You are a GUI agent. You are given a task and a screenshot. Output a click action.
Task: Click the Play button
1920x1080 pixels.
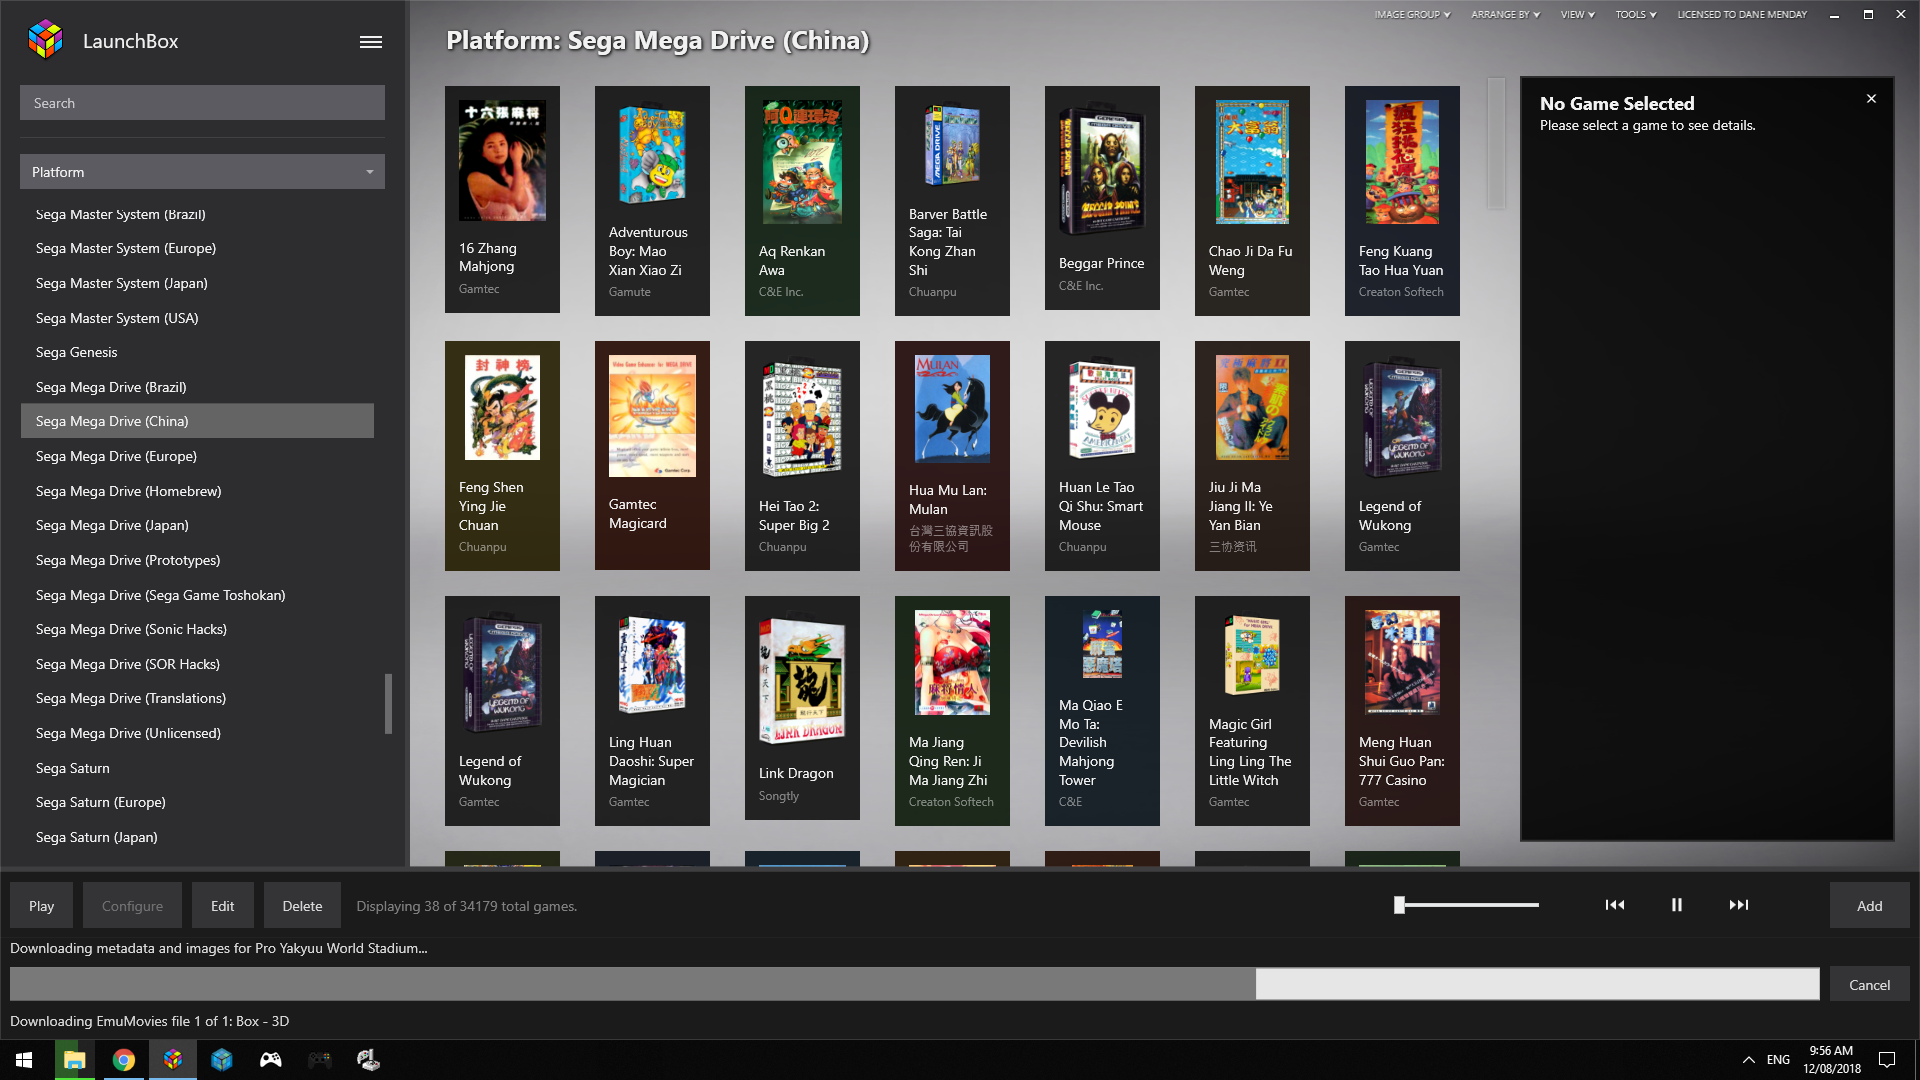pyautogui.click(x=41, y=906)
